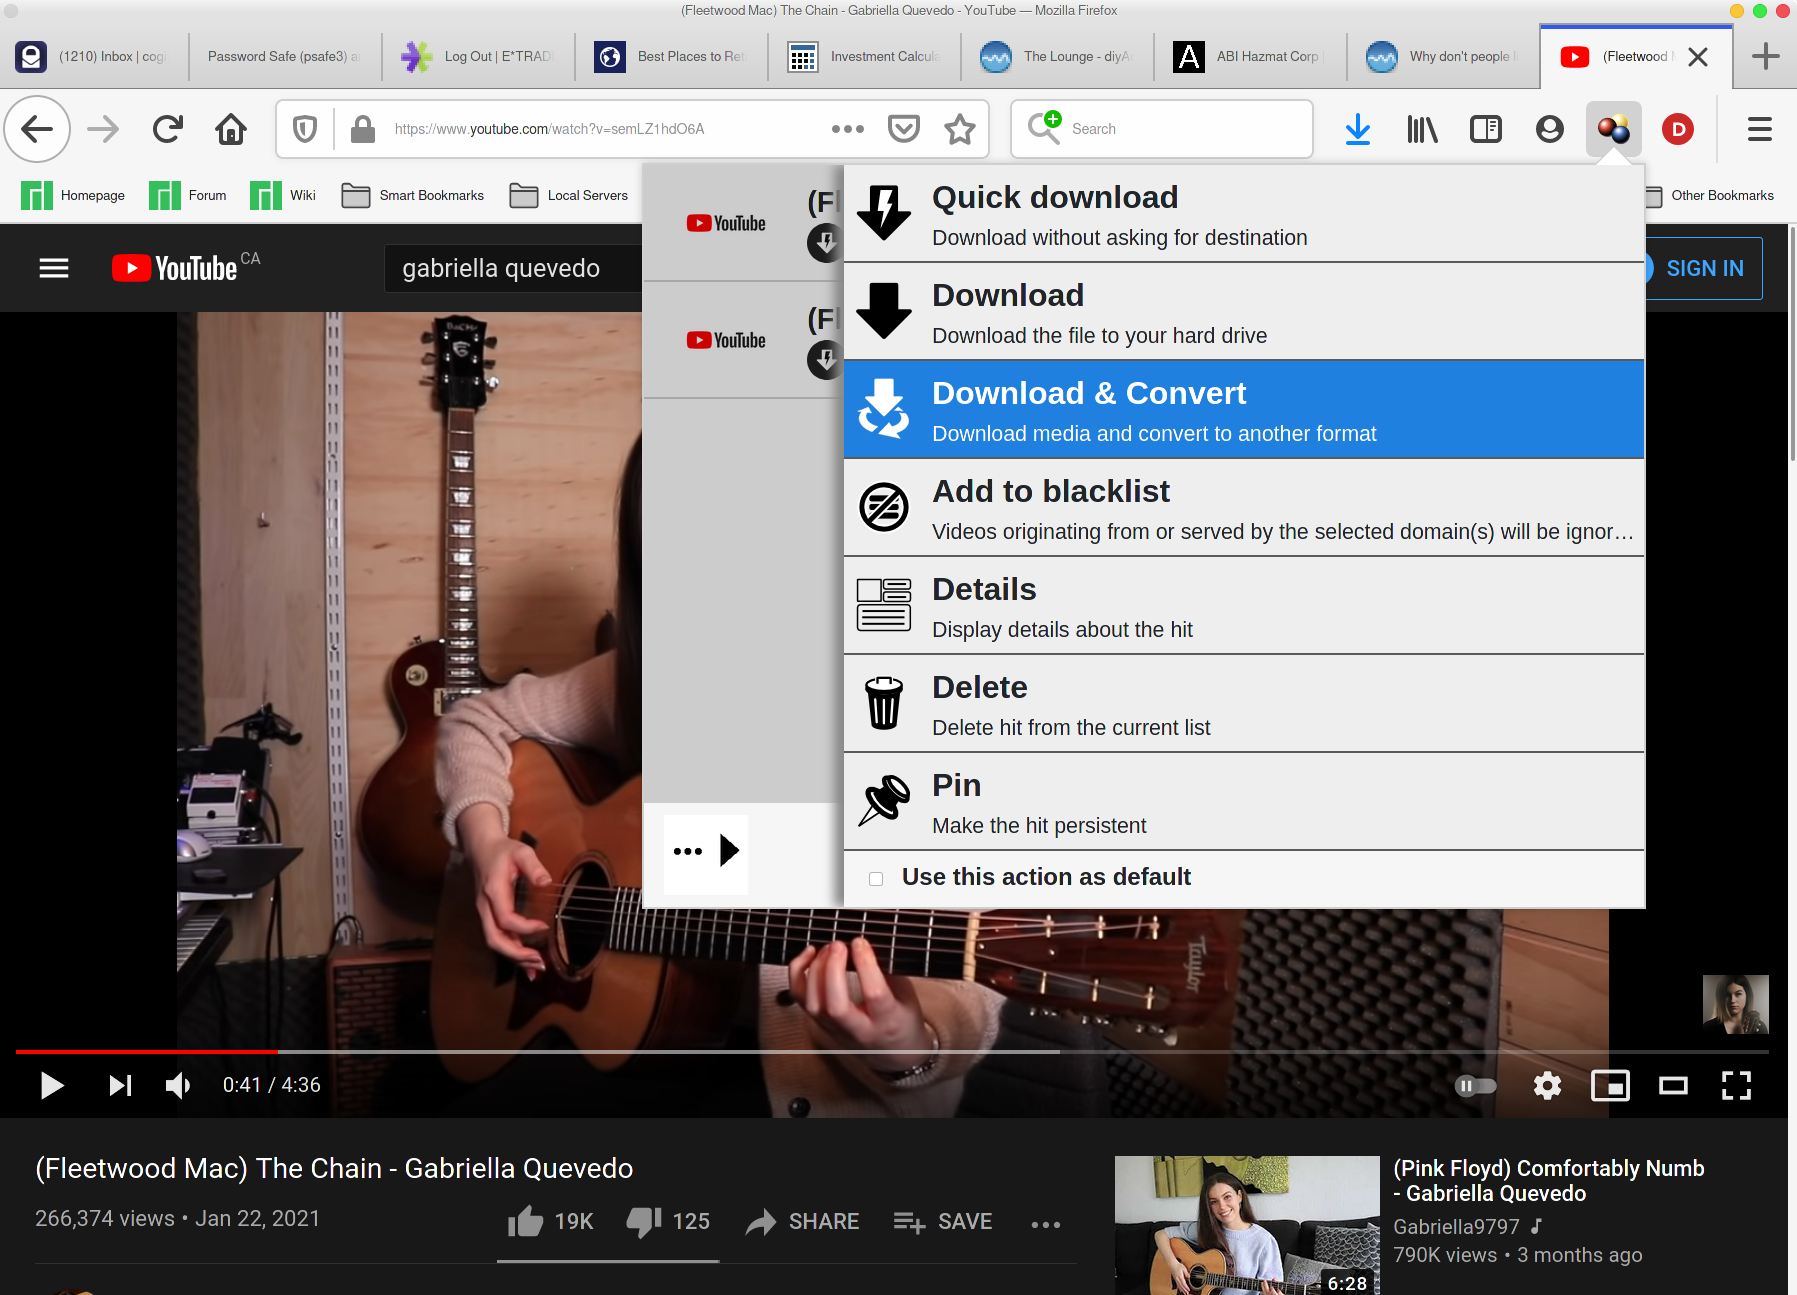Screen dimensions: 1797x1295
Task: Open Wiki bookmark
Action: 283,195
